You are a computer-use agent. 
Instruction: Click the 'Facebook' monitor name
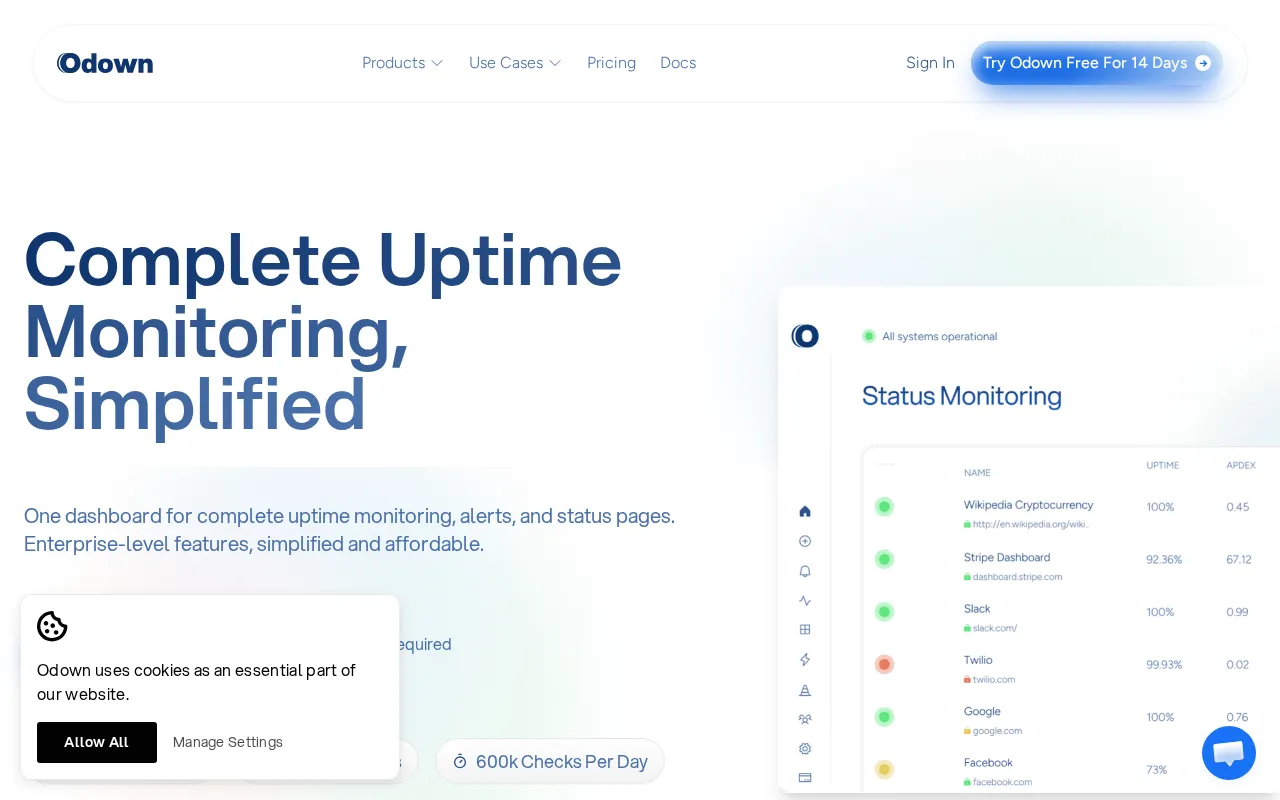988,762
